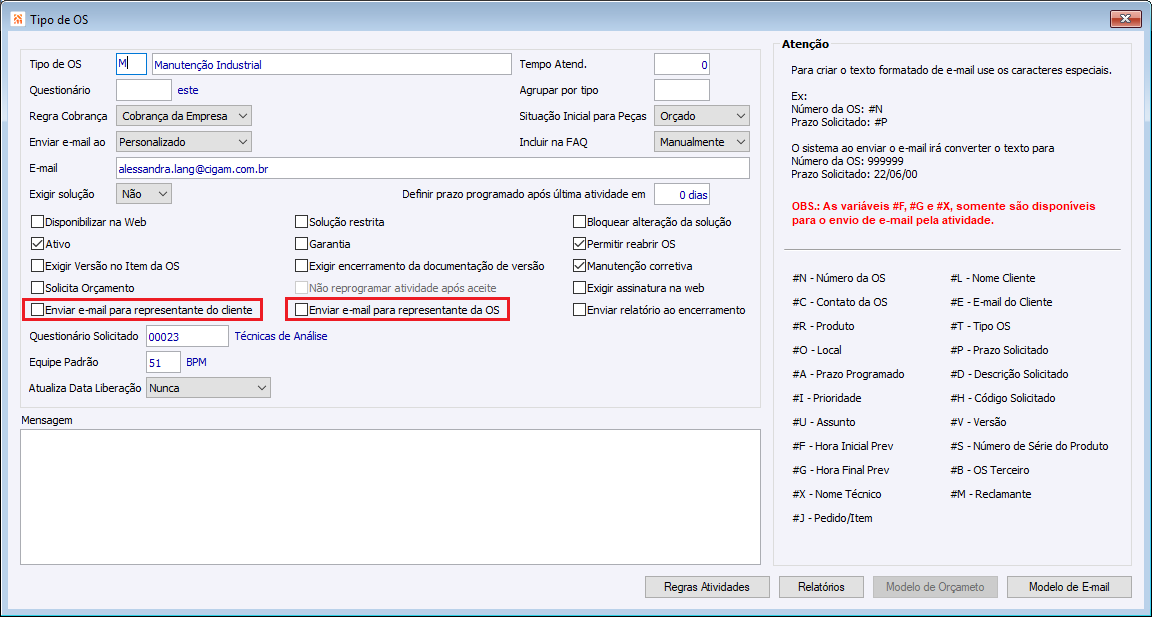Check Bloquear alteração da solução
Viewport: 1152px width, 617px height.
[x=580, y=221]
